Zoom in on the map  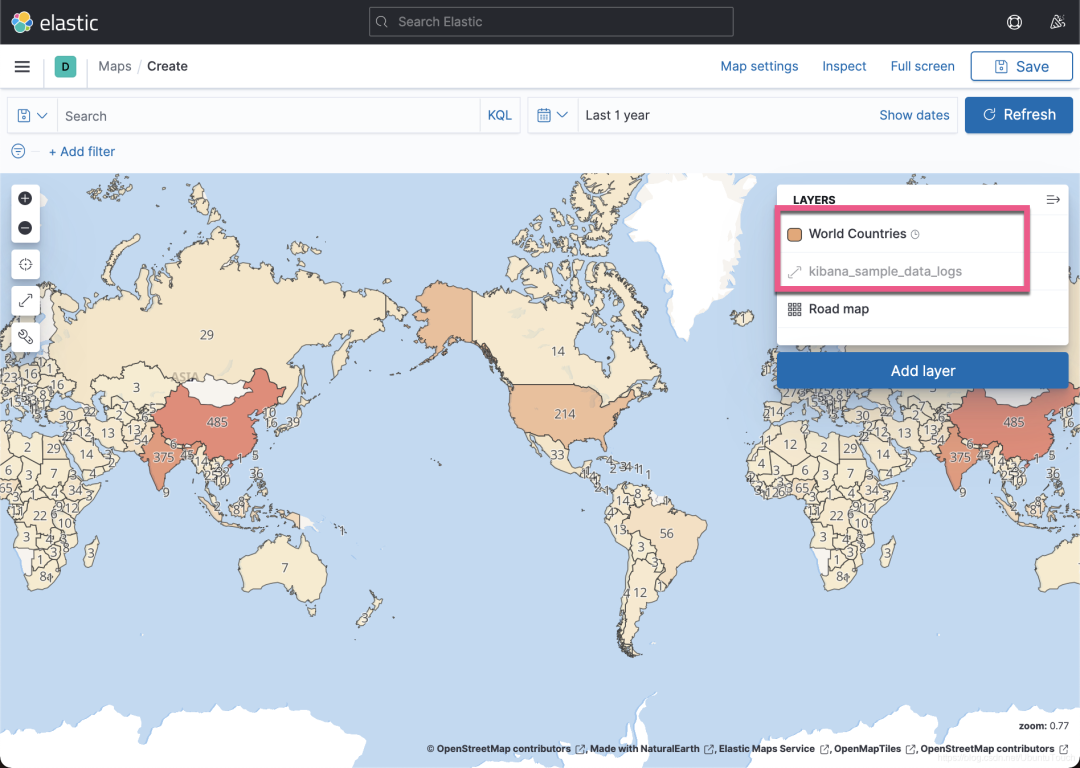tap(25, 198)
